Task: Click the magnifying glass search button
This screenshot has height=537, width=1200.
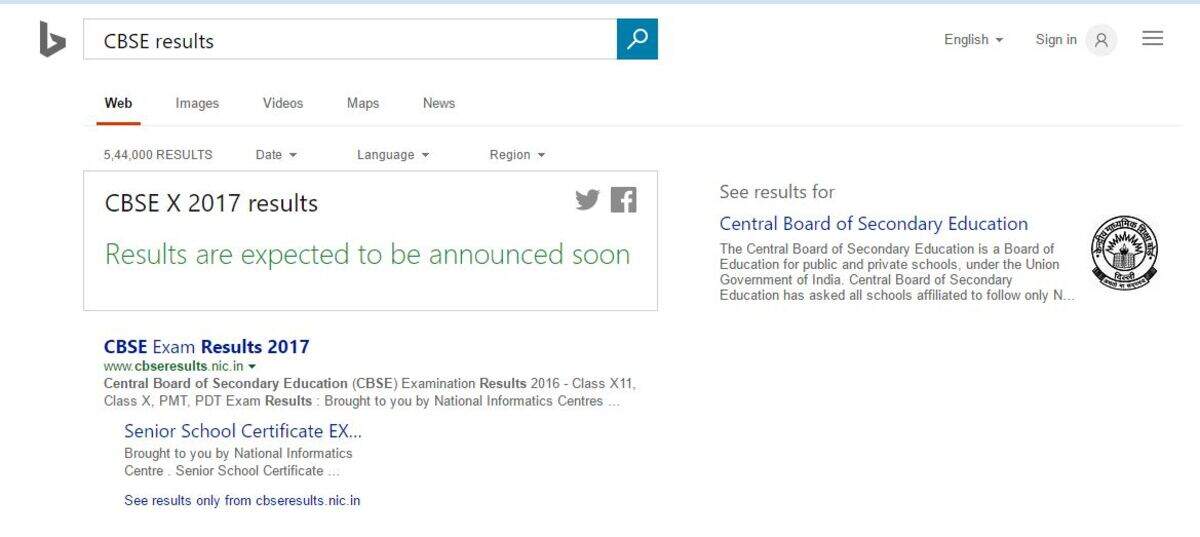Action: click(637, 39)
